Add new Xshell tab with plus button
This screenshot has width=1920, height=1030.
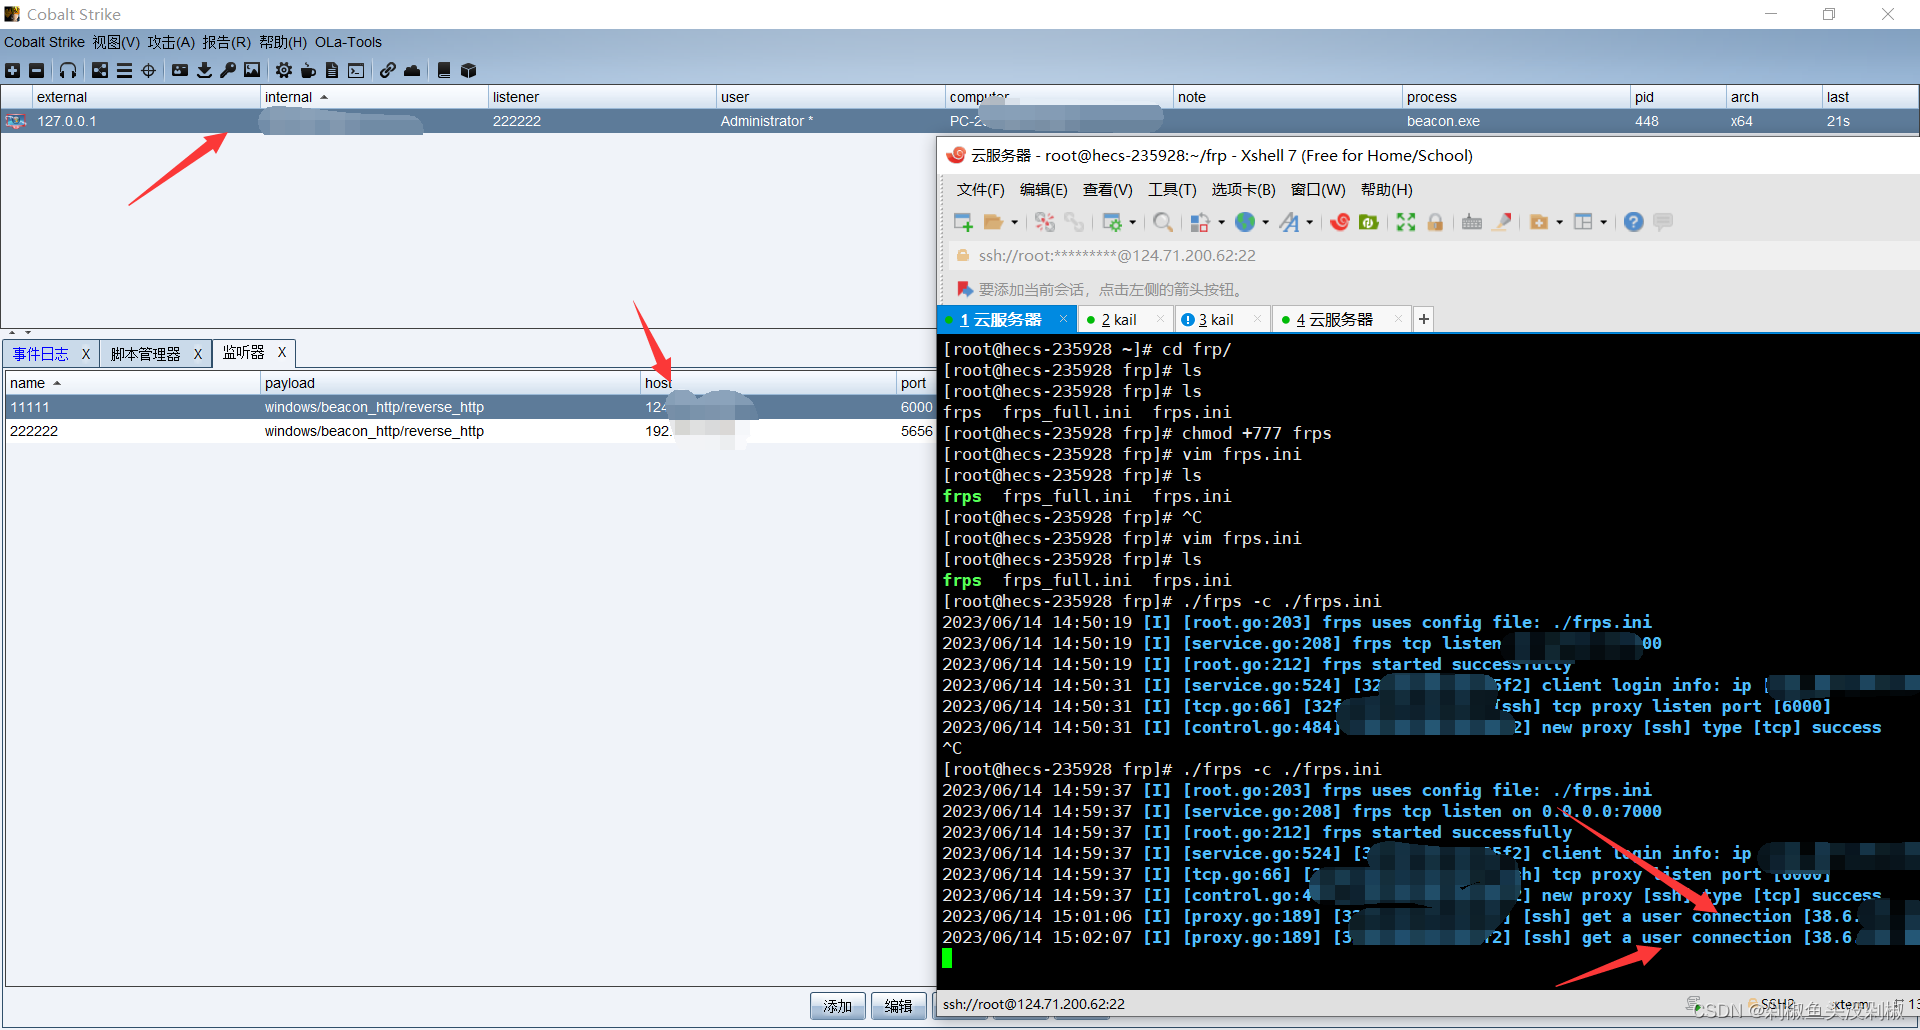point(1424,319)
